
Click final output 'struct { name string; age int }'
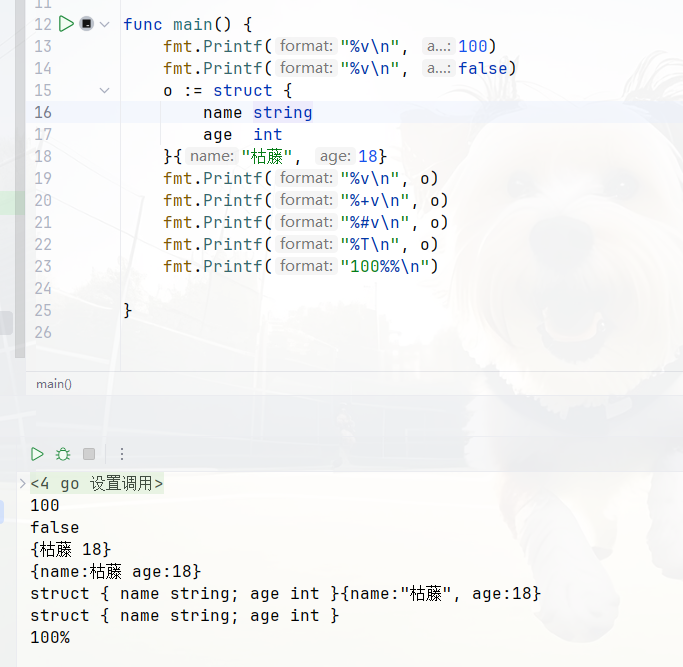point(184,616)
